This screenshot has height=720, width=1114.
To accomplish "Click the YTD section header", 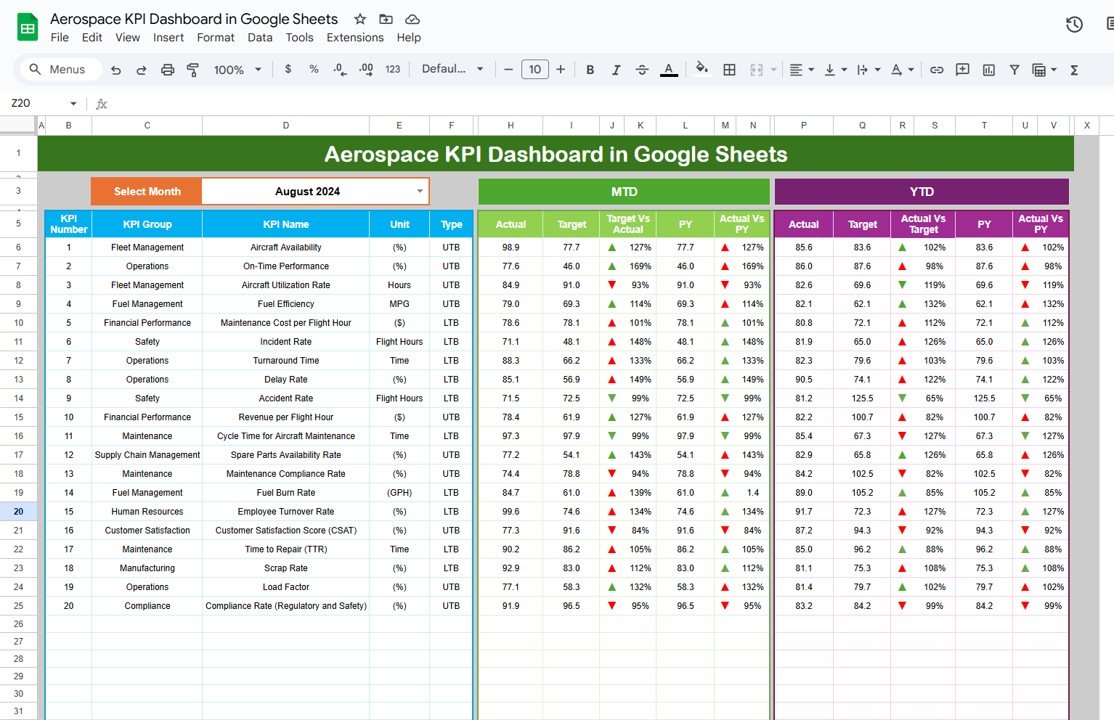I will [921, 191].
